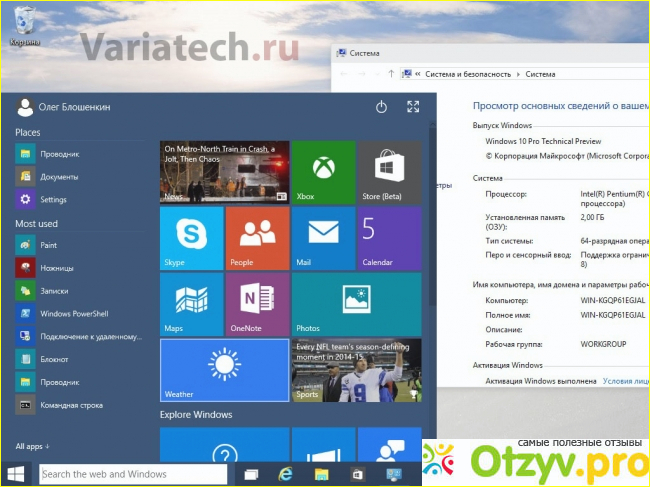Open the OneNote tile
650x487 pixels.
point(257,304)
